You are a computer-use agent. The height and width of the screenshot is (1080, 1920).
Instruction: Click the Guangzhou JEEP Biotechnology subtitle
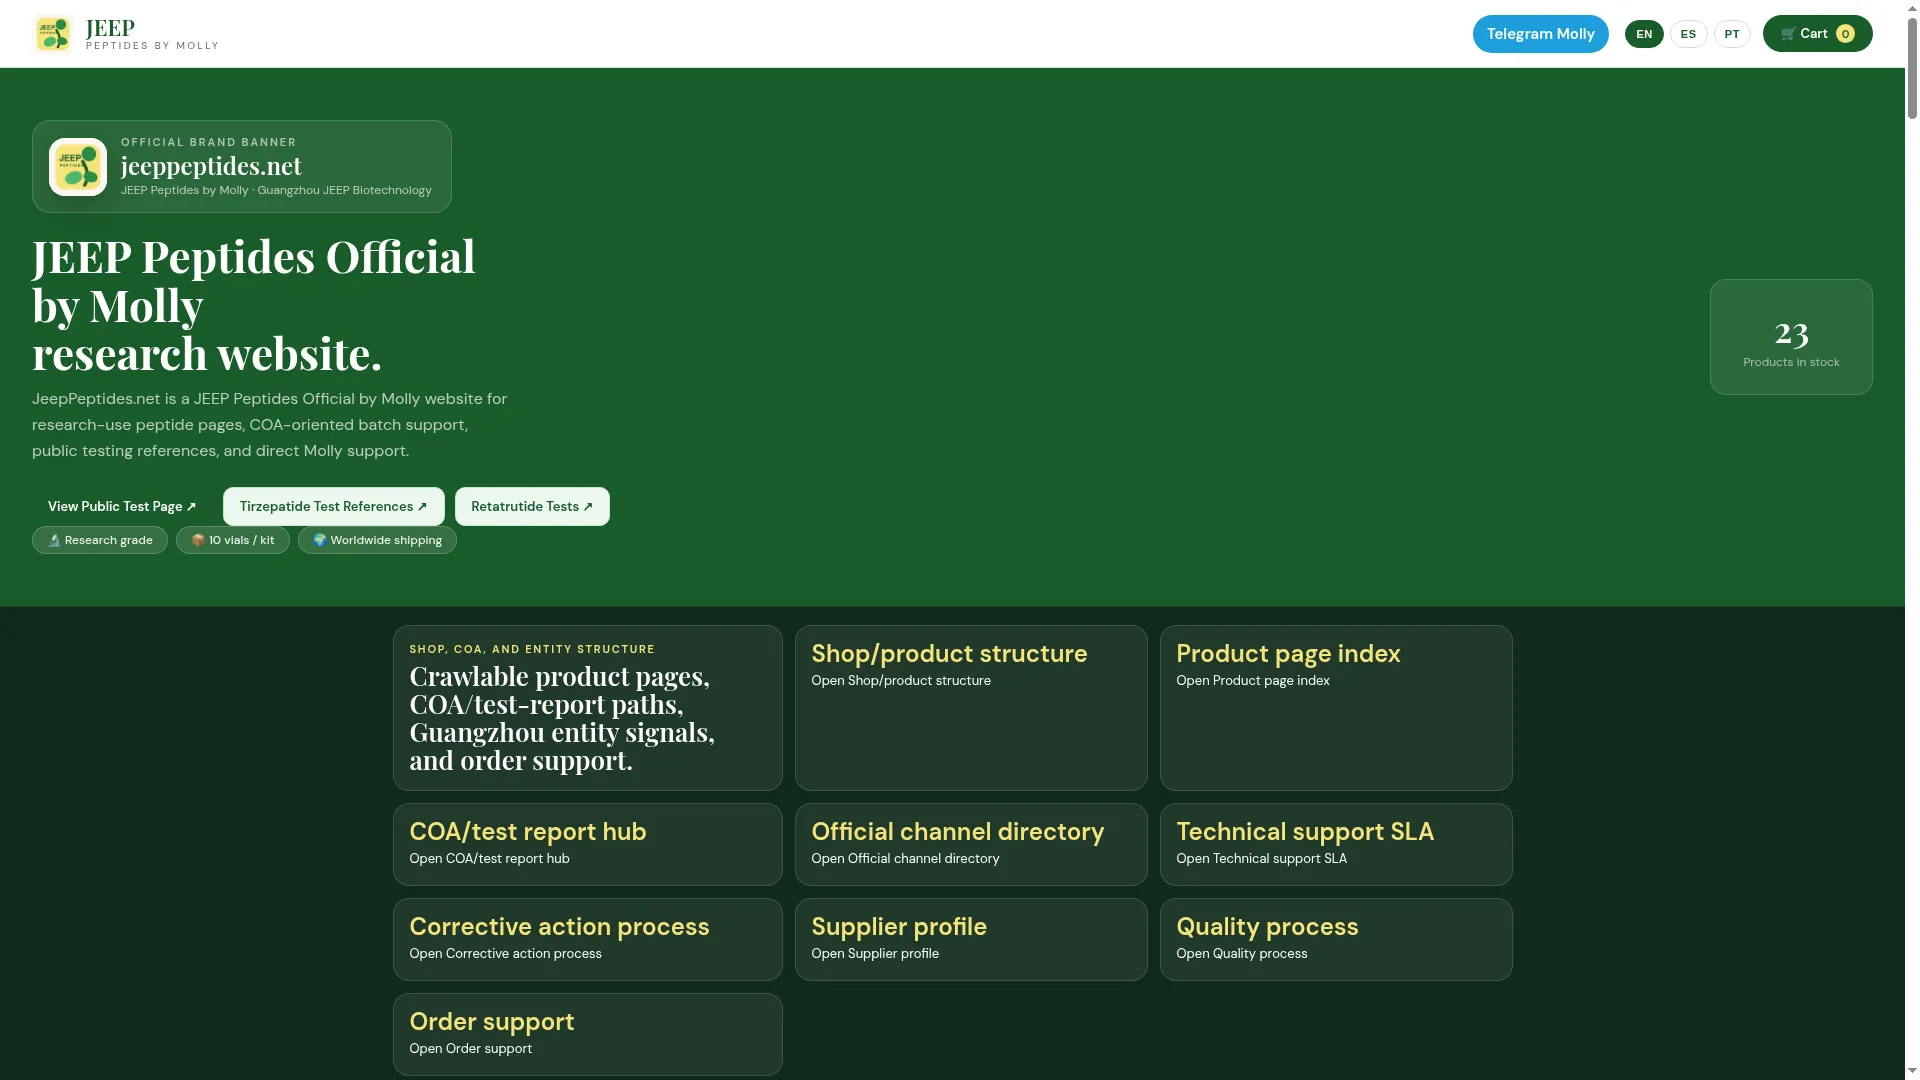point(276,190)
